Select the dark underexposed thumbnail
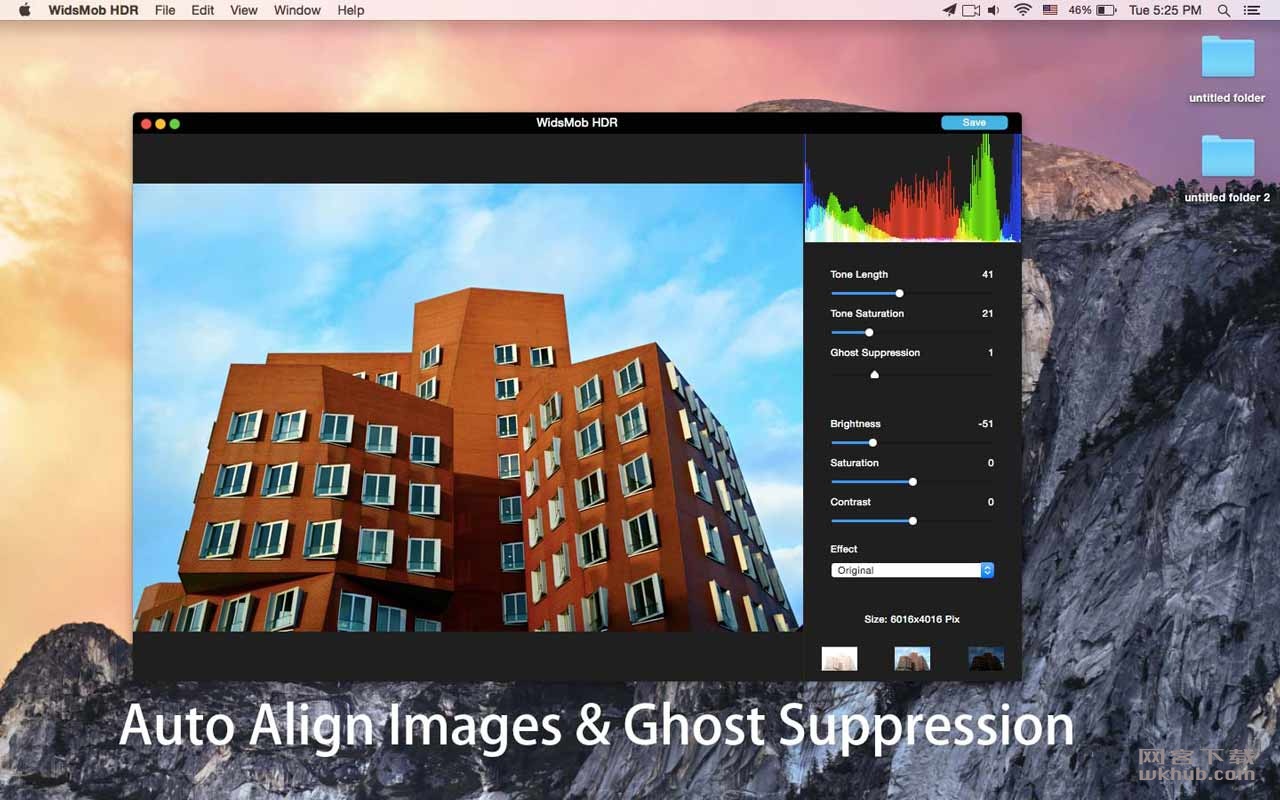The height and width of the screenshot is (800, 1280). point(986,658)
